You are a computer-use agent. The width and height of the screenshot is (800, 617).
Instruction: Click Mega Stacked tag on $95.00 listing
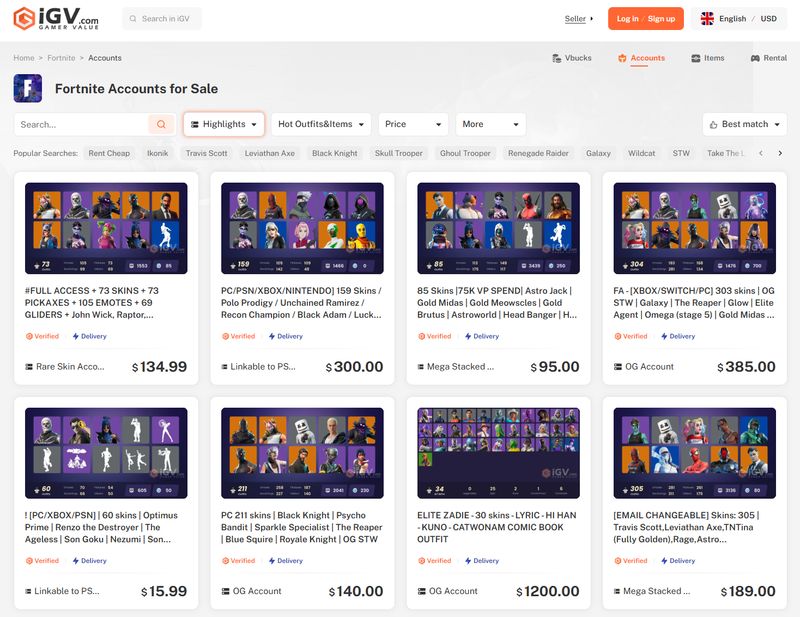[x=456, y=367]
